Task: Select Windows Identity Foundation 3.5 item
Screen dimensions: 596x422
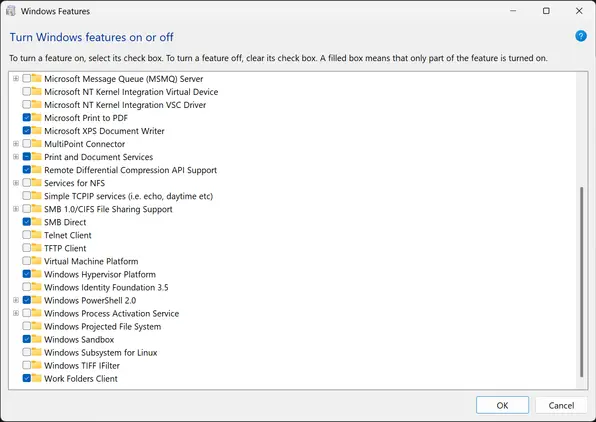Action: point(106,287)
